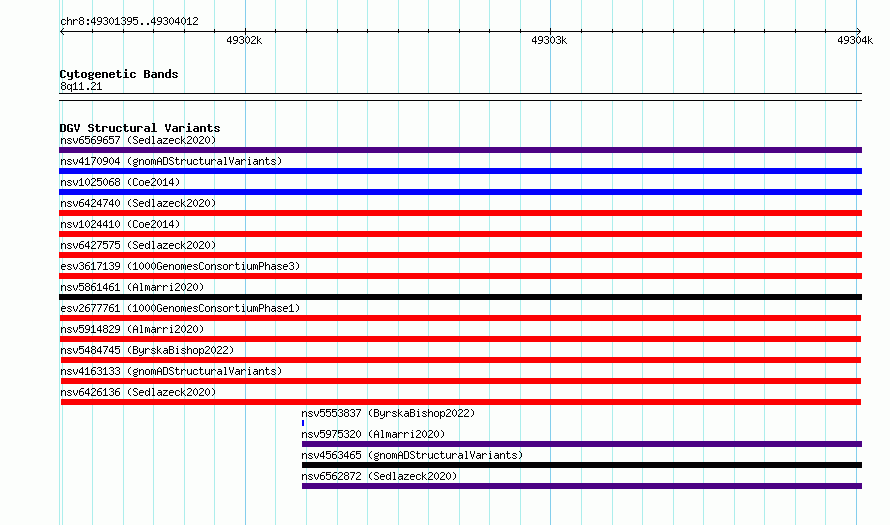Viewport: 890px width, 525px height.
Task: Click the 49302k ruler position label
Action: [x=244, y=40]
